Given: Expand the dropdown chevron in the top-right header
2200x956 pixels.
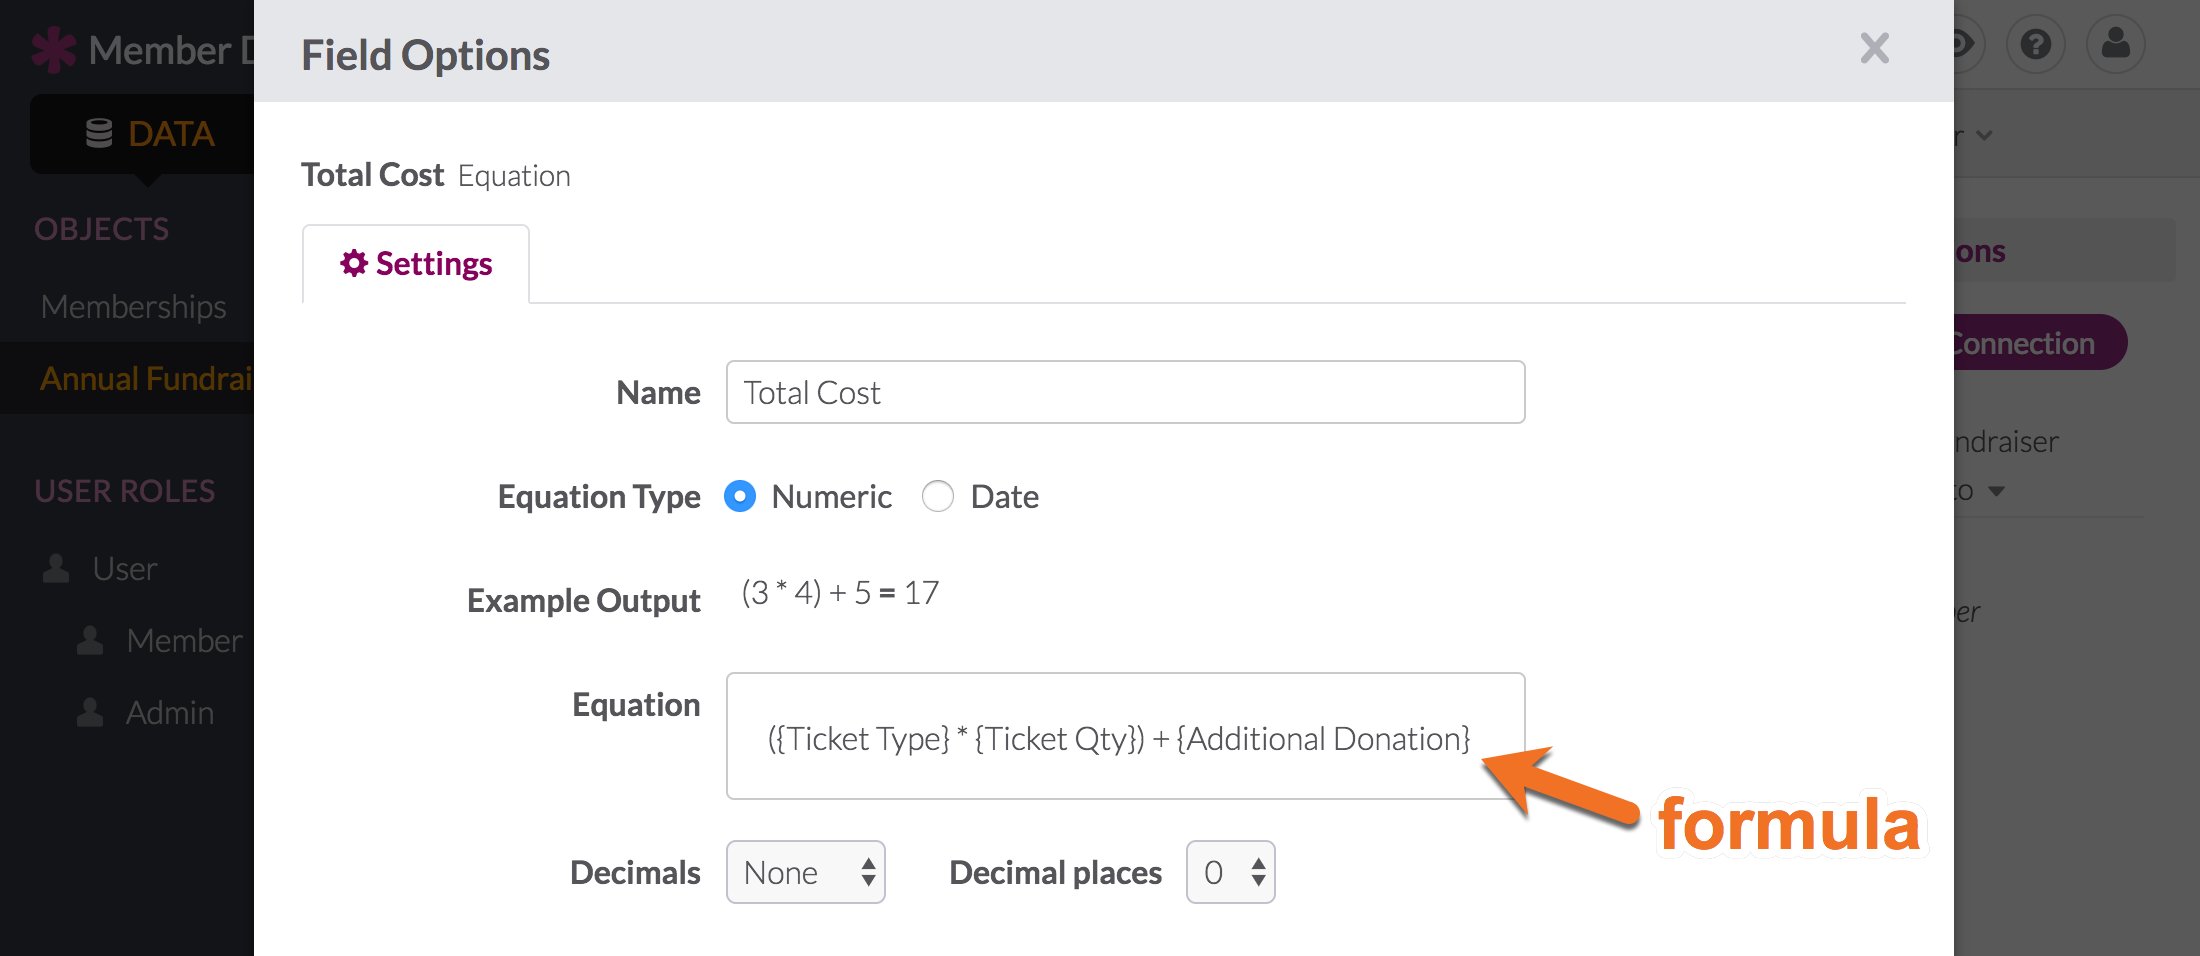Looking at the screenshot, I should 1985,135.
